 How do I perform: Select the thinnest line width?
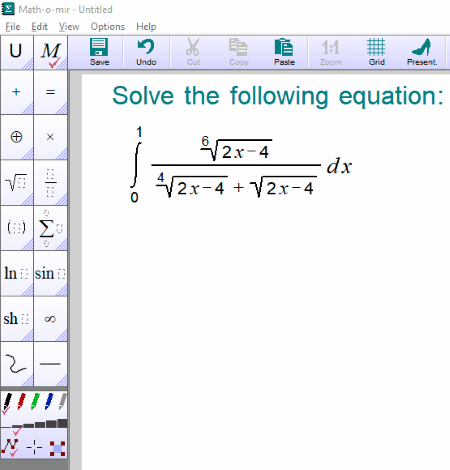pos(6,426)
